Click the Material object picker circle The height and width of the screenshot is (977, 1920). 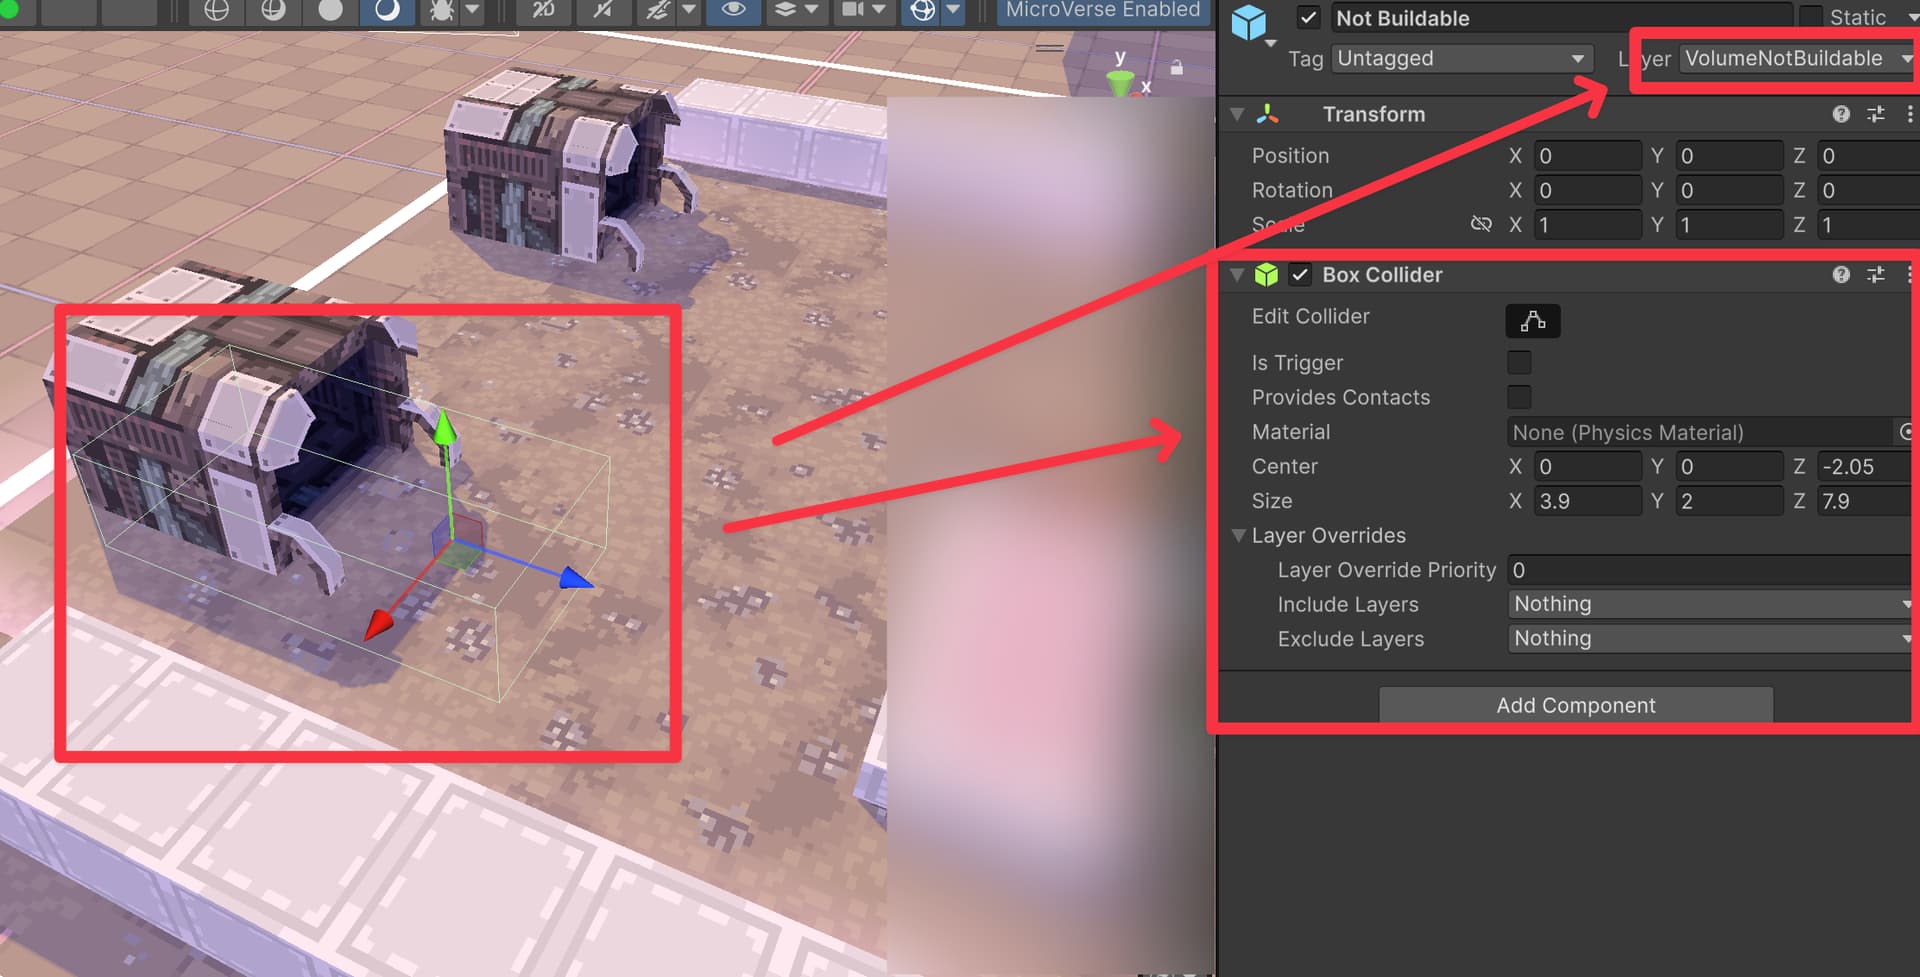point(1906,432)
